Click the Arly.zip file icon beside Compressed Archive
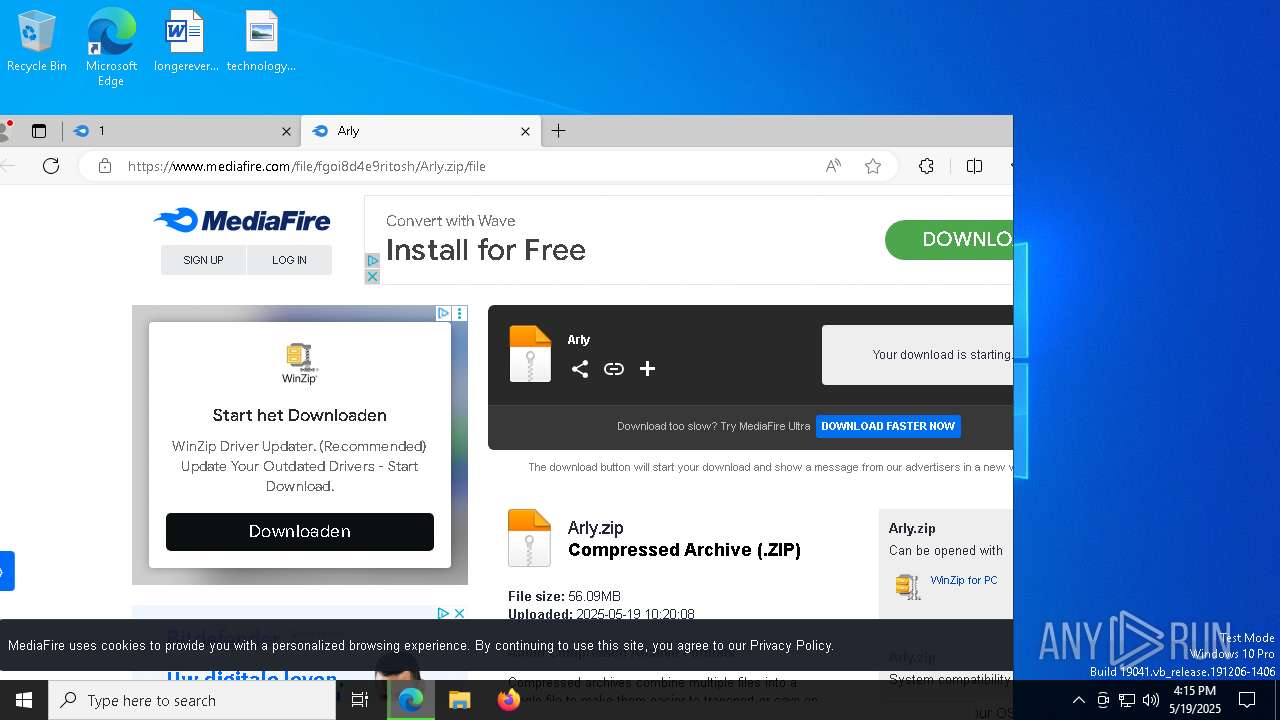 [529, 538]
